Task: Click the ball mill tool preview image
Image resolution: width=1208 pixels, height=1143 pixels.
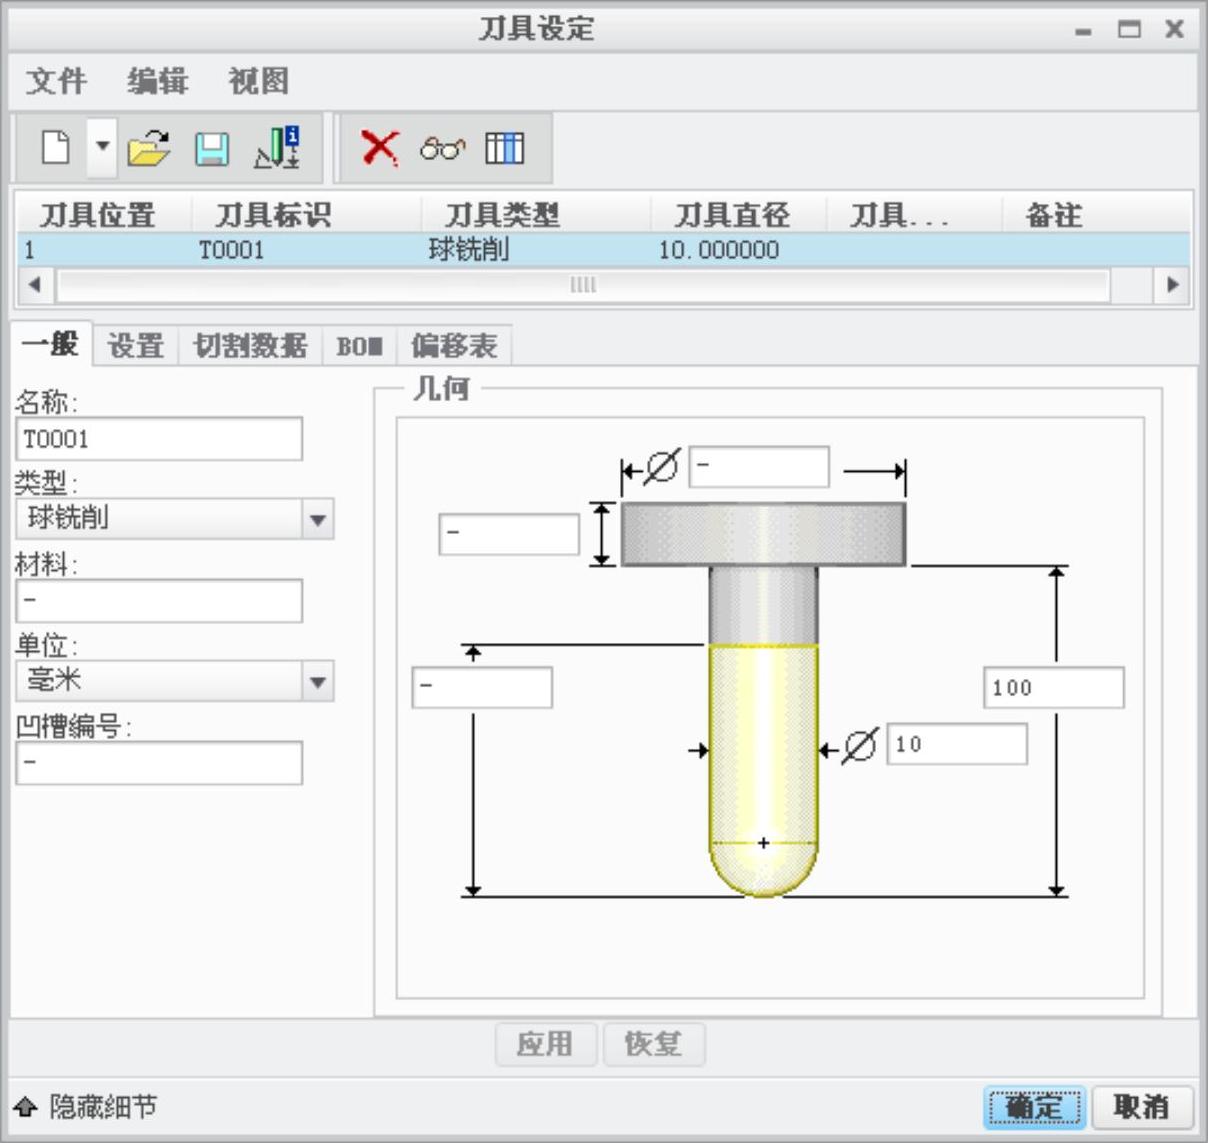Action: [763, 700]
